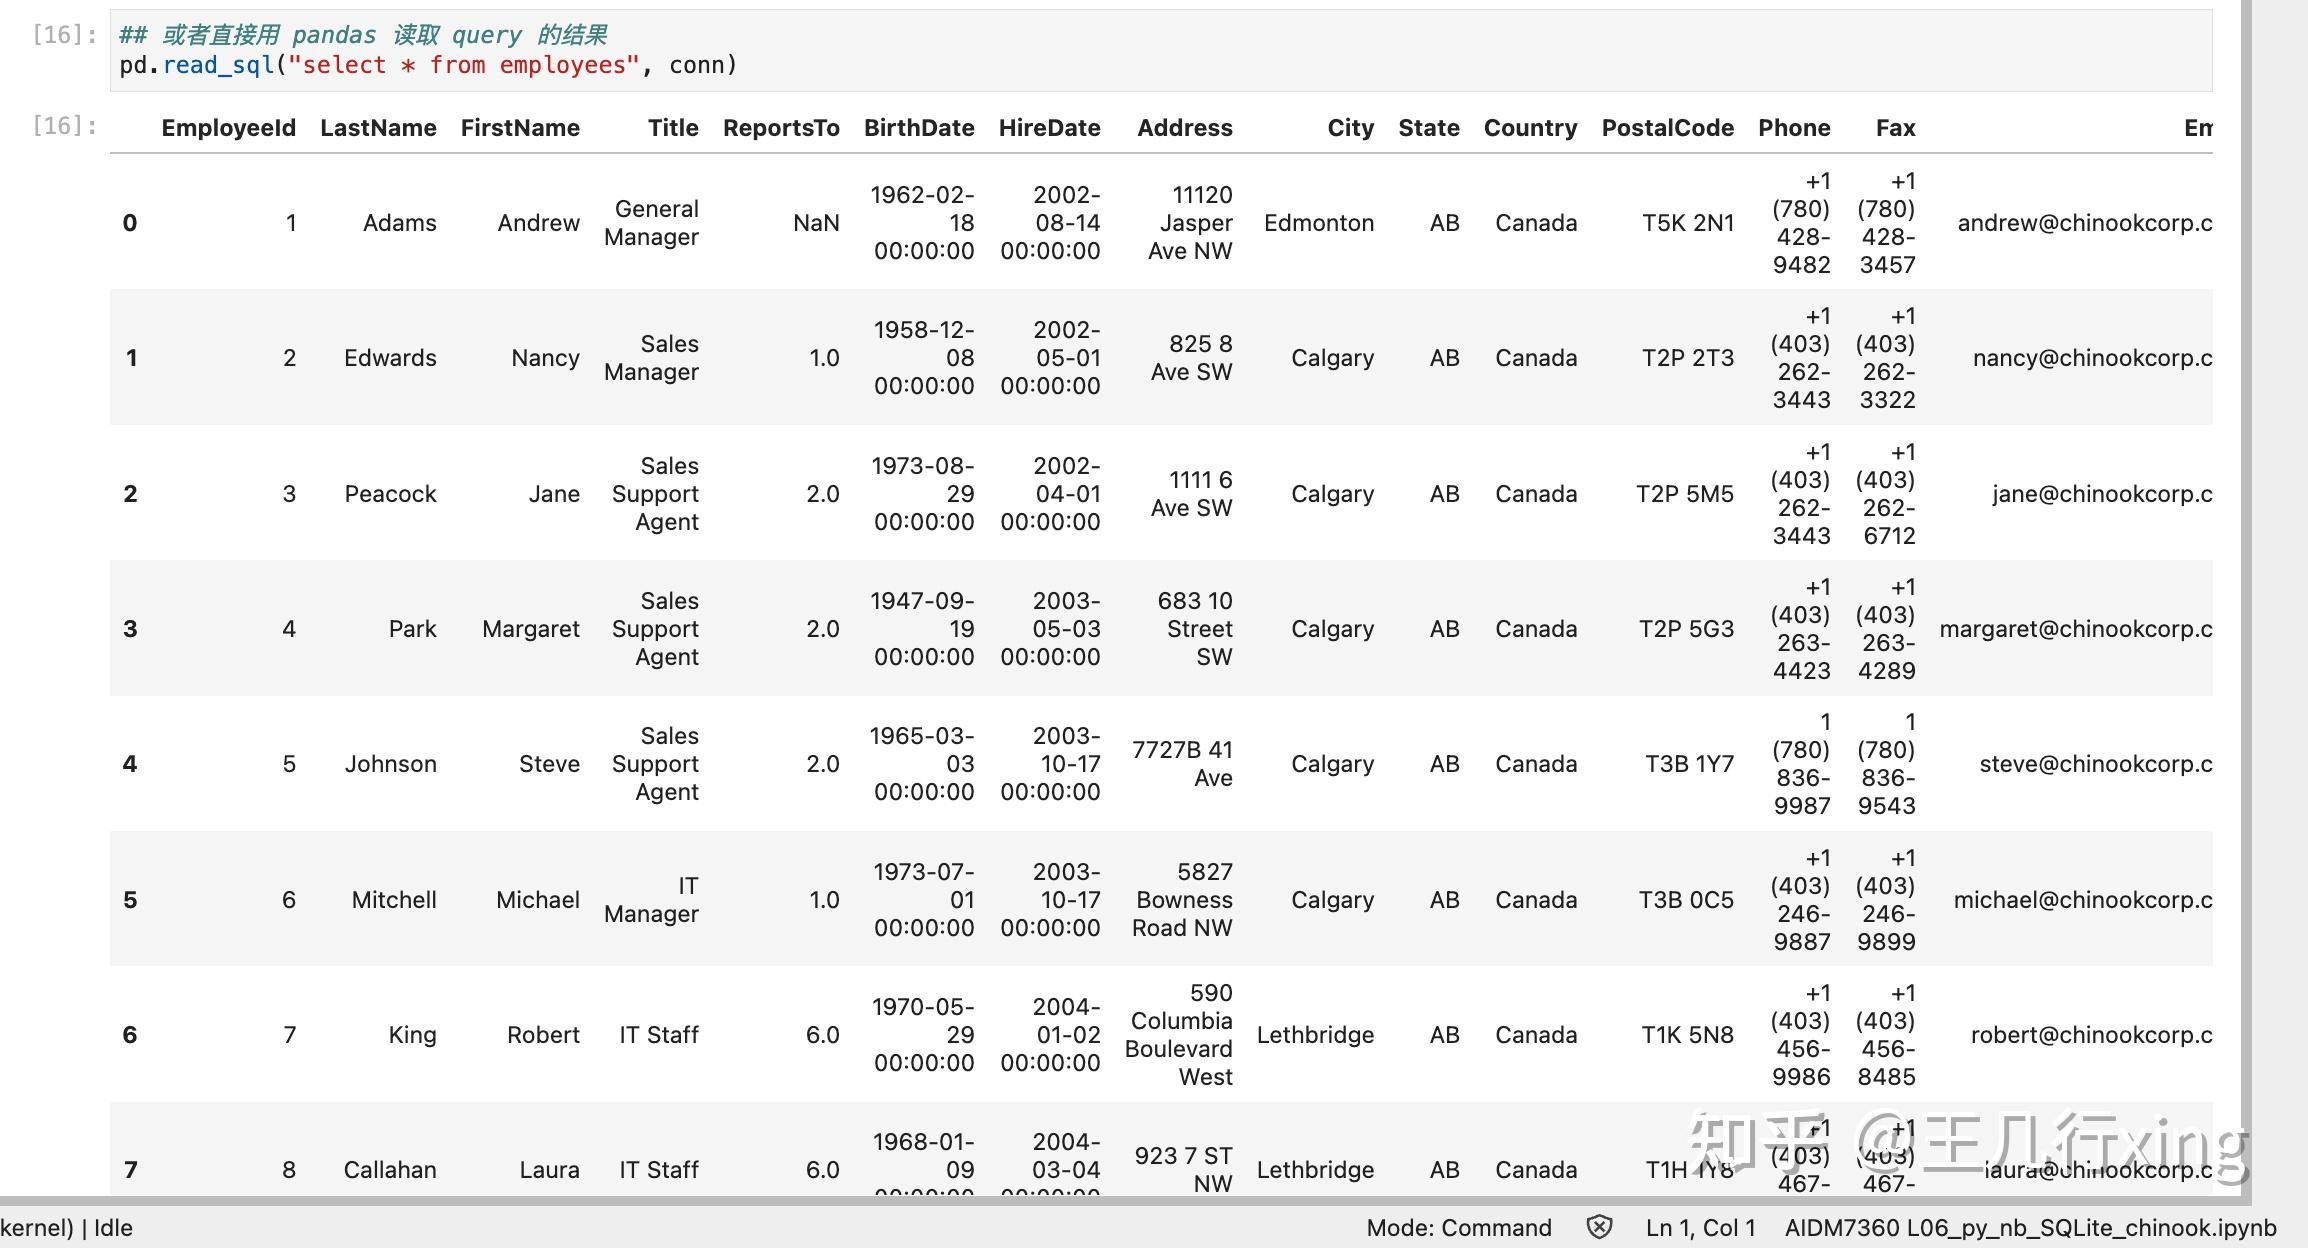Viewport: 2308px width, 1248px height.
Task: Click address 590 Columbia Boulevard West
Action: (1178, 1035)
